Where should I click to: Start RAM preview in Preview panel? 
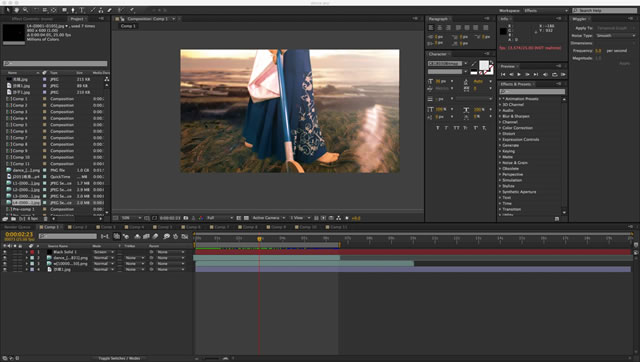(x=563, y=75)
